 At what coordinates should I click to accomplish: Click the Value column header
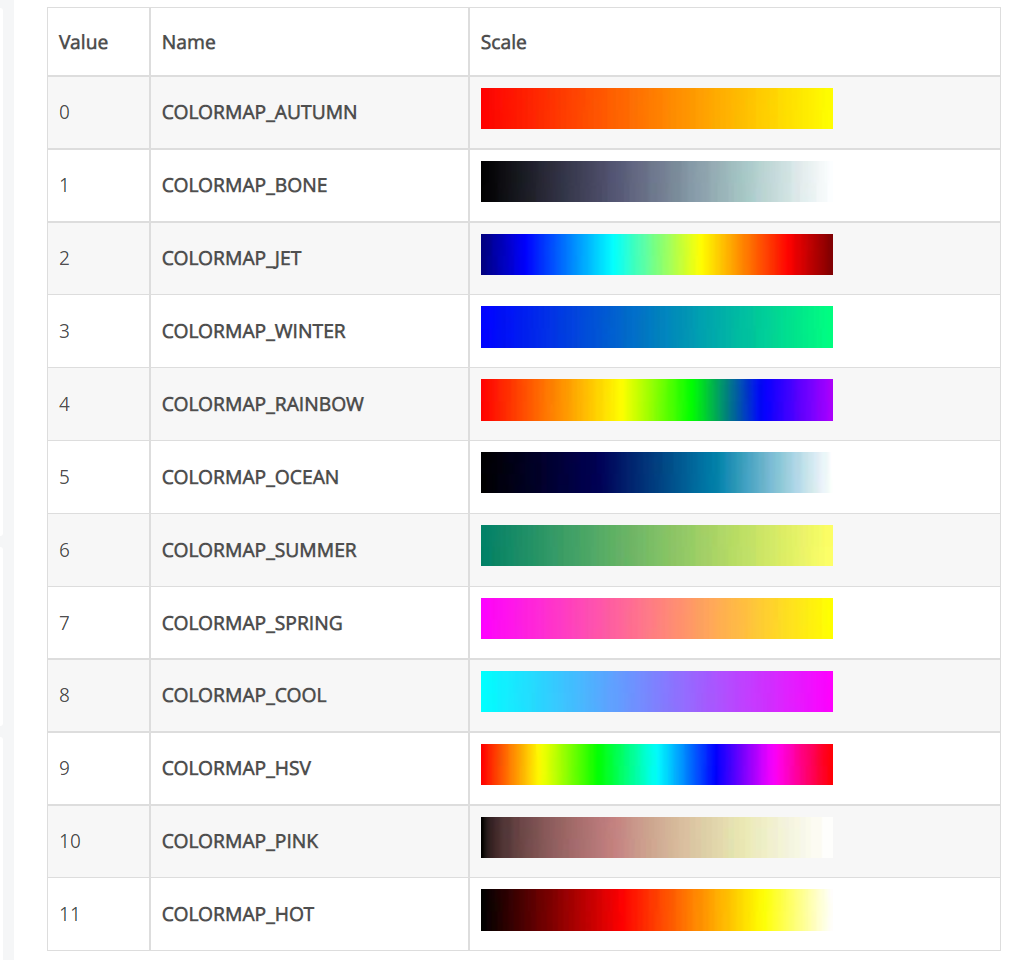[x=84, y=42]
